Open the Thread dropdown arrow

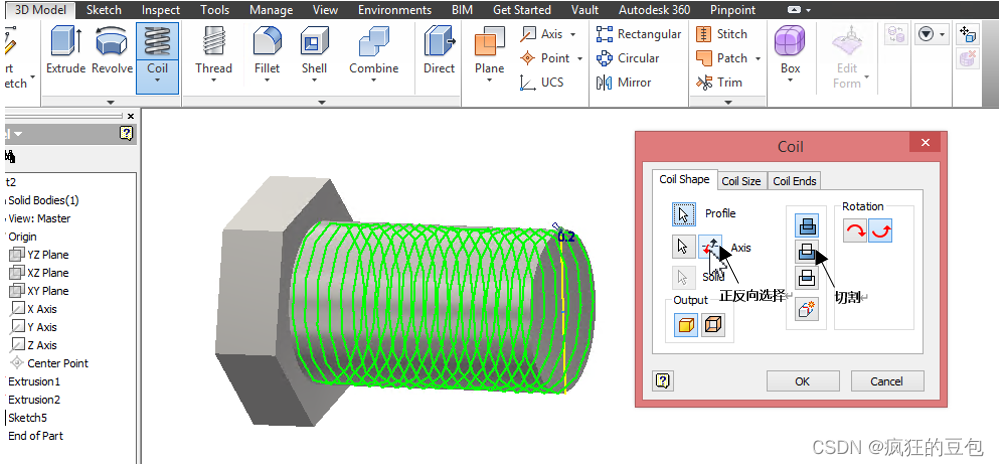[x=213, y=82]
